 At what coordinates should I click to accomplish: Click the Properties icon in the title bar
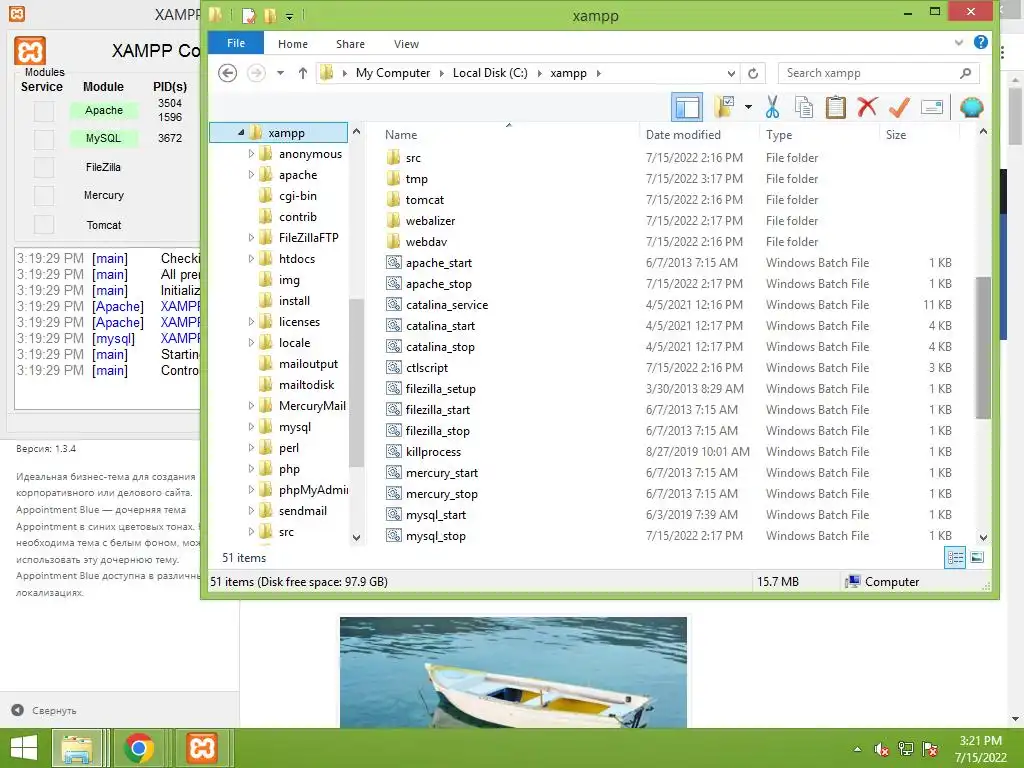(x=249, y=15)
